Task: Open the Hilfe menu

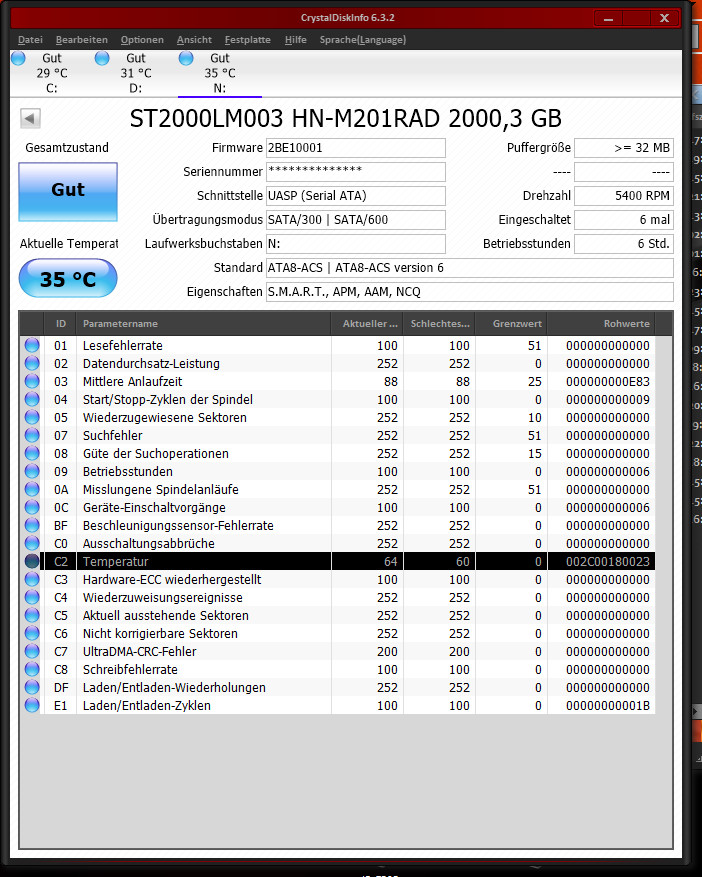Action: [x=295, y=40]
